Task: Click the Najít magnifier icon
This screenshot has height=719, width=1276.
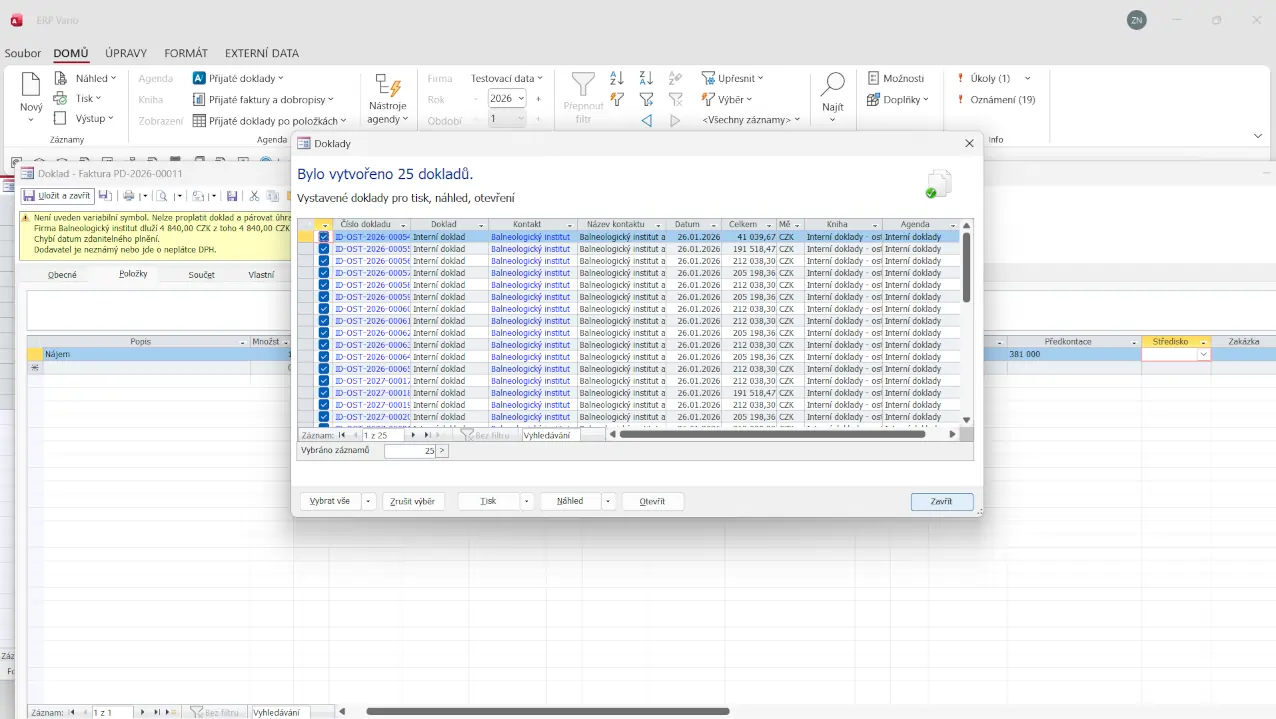Action: tap(832, 85)
